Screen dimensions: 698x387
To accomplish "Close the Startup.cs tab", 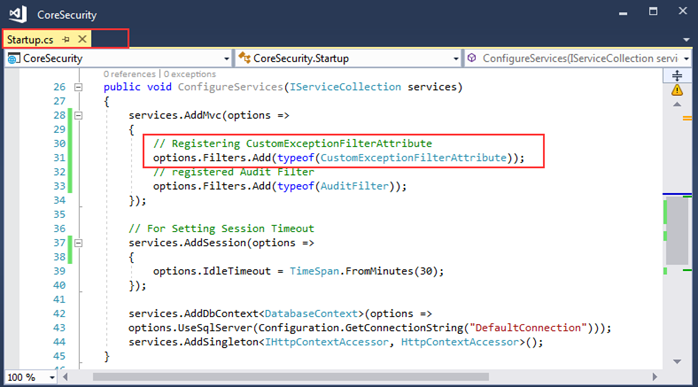I will tap(82, 39).
